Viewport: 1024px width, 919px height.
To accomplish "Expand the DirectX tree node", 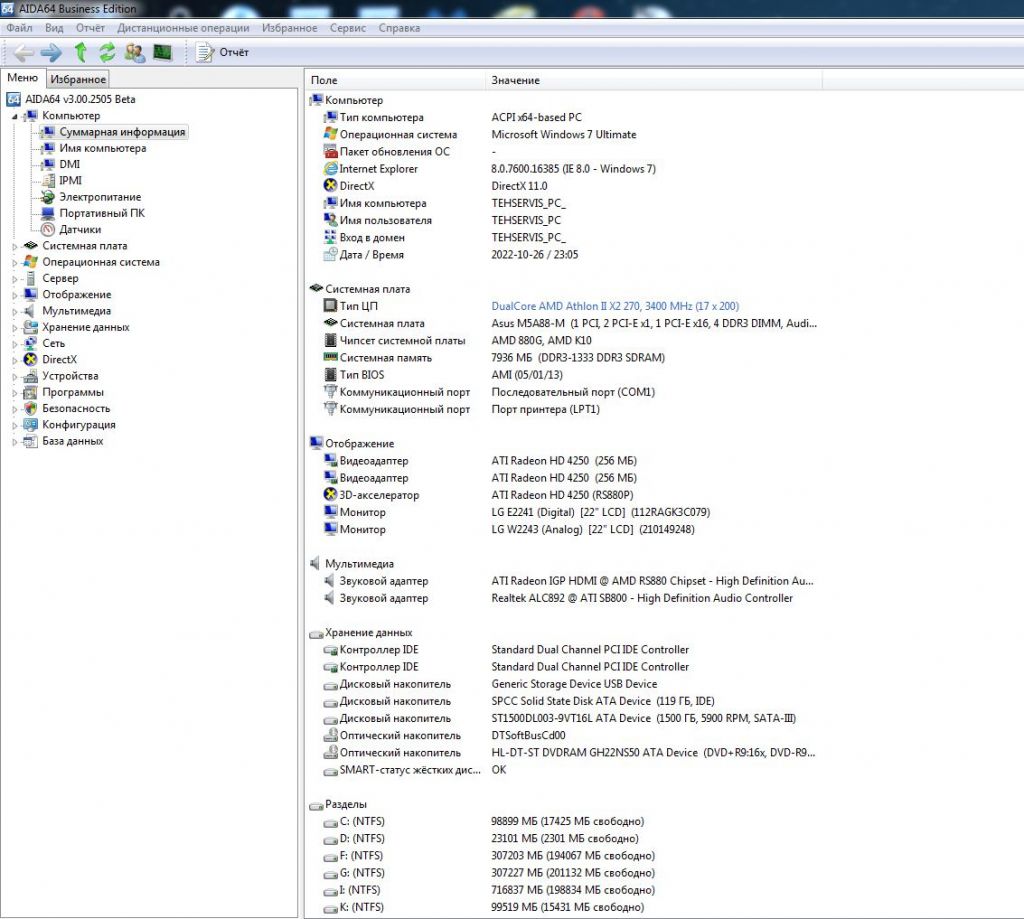I will click(x=14, y=360).
